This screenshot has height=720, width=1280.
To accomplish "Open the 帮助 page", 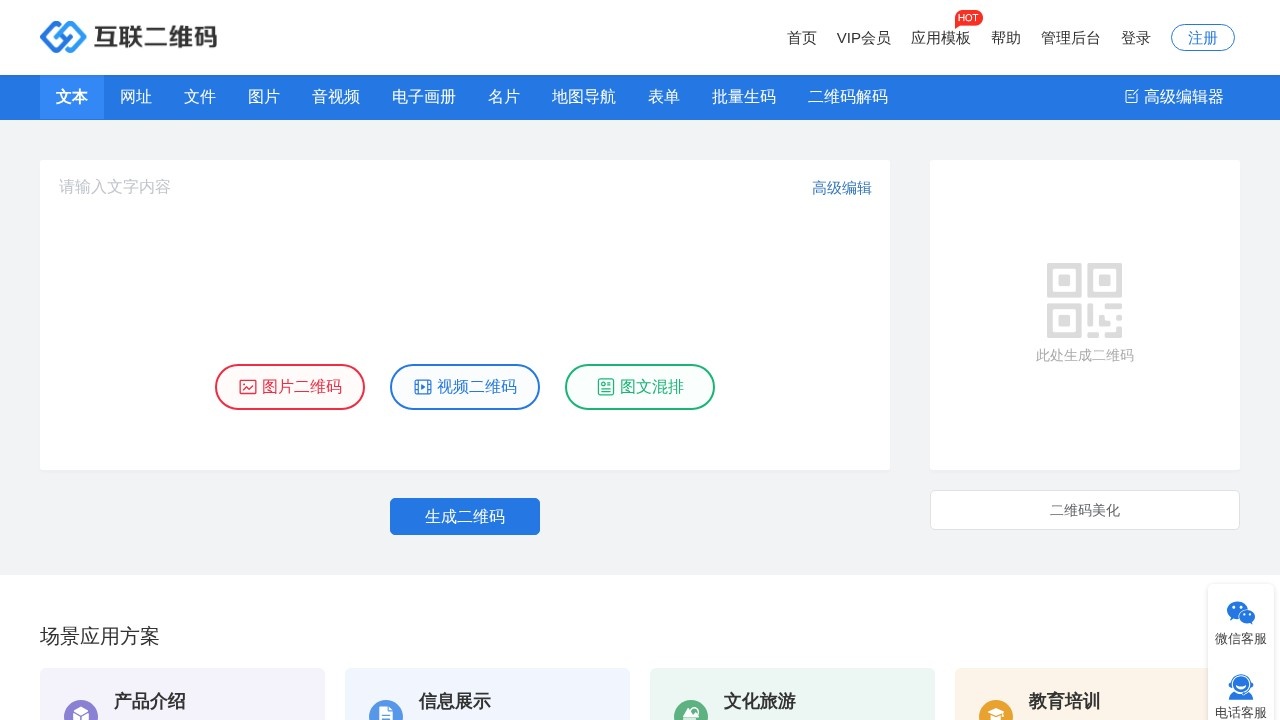I will [1006, 38].
